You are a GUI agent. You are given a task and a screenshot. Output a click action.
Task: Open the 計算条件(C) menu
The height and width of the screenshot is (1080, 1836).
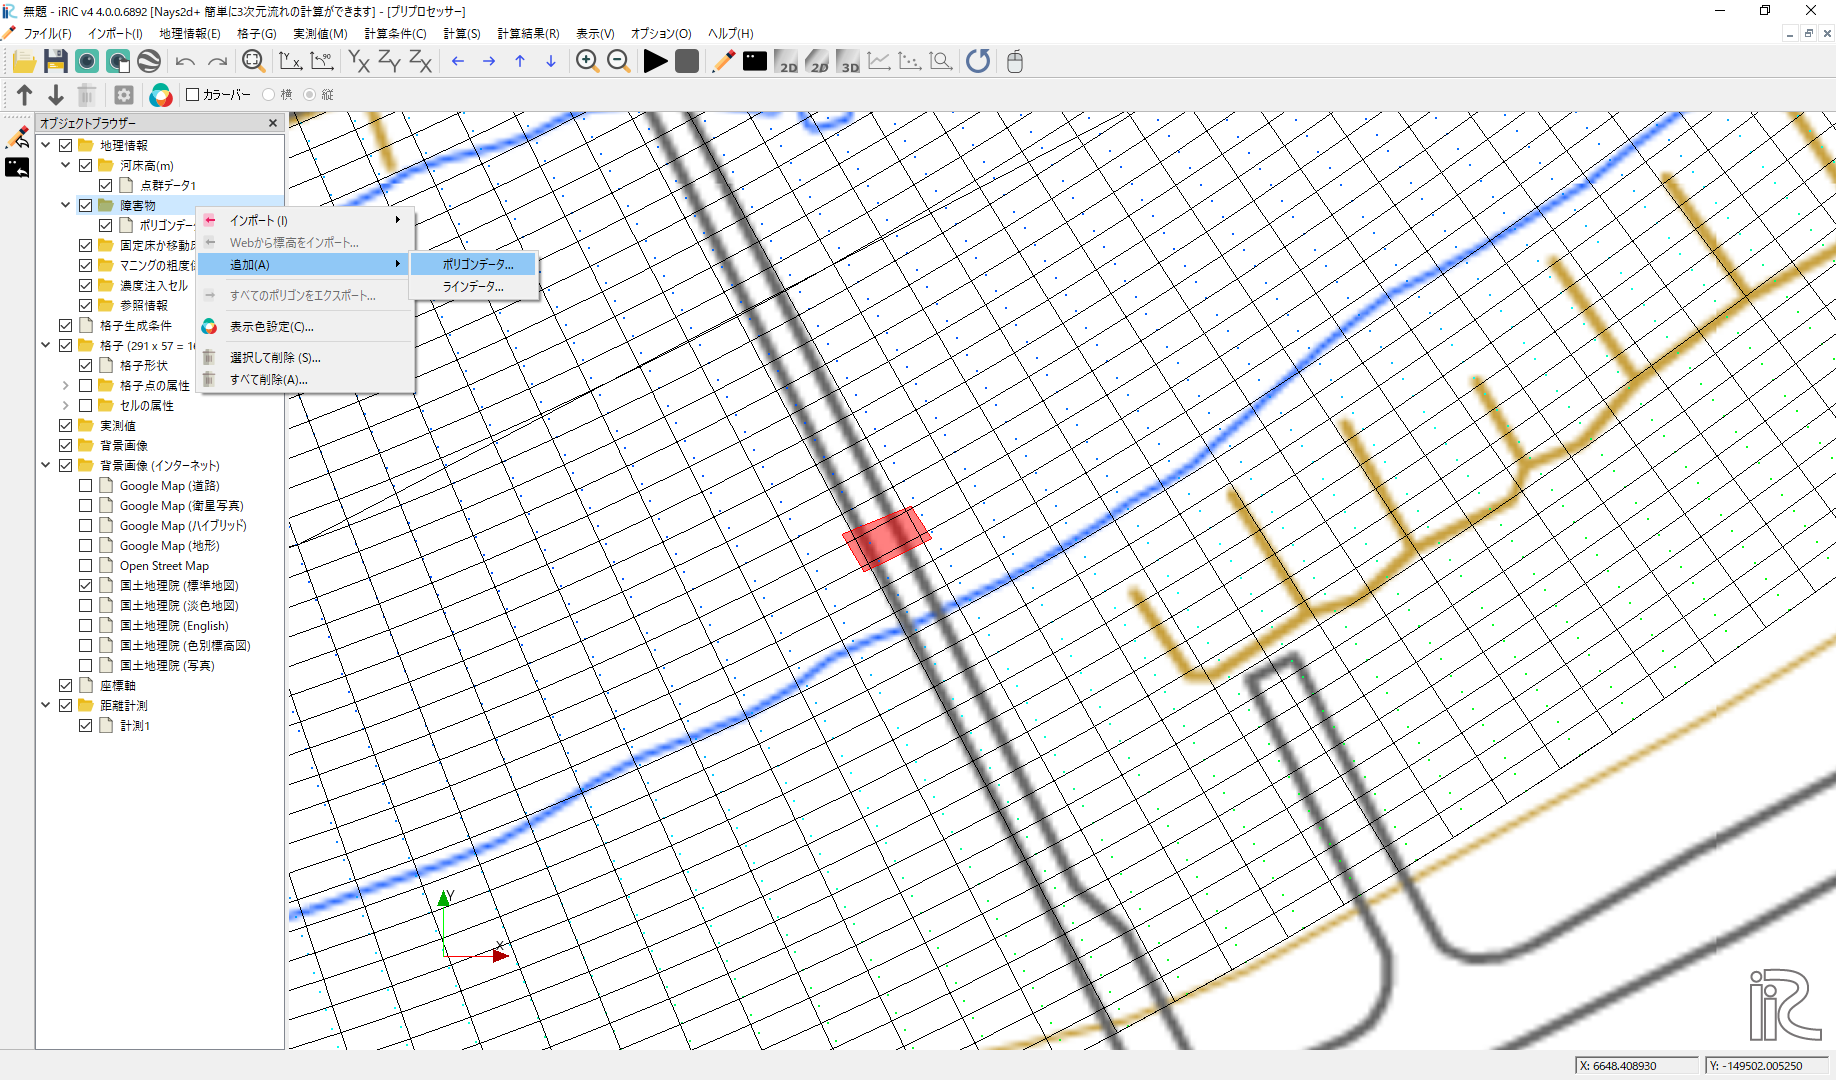tap(395, 33)
